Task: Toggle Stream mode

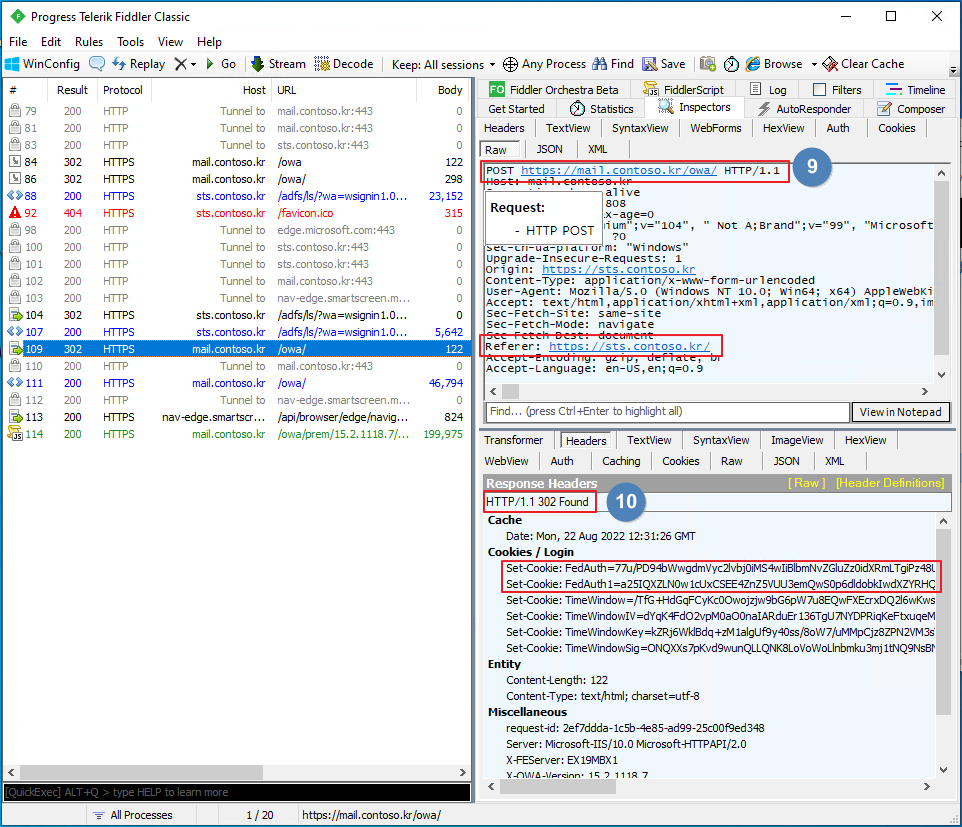Action: [278, 64]
